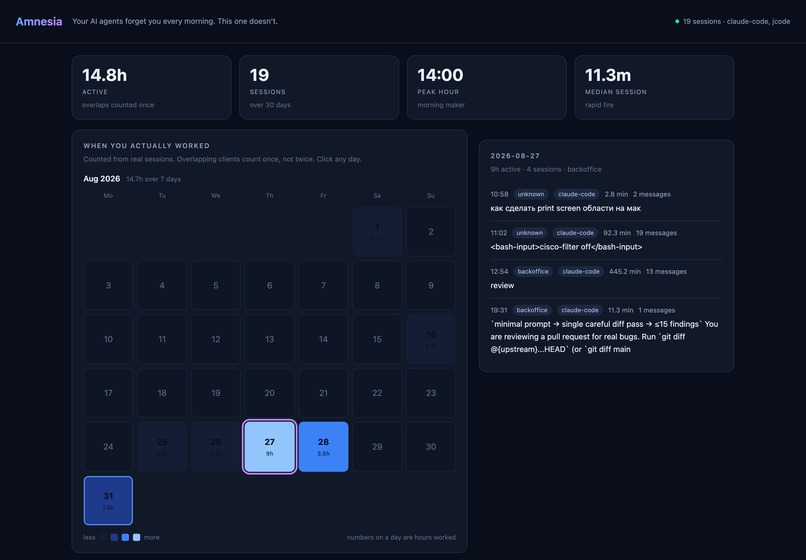Choose day 8 in the calendar
The height and width of the screenshot is (560, 806).
pyautogui.click(x=377, y=285)
